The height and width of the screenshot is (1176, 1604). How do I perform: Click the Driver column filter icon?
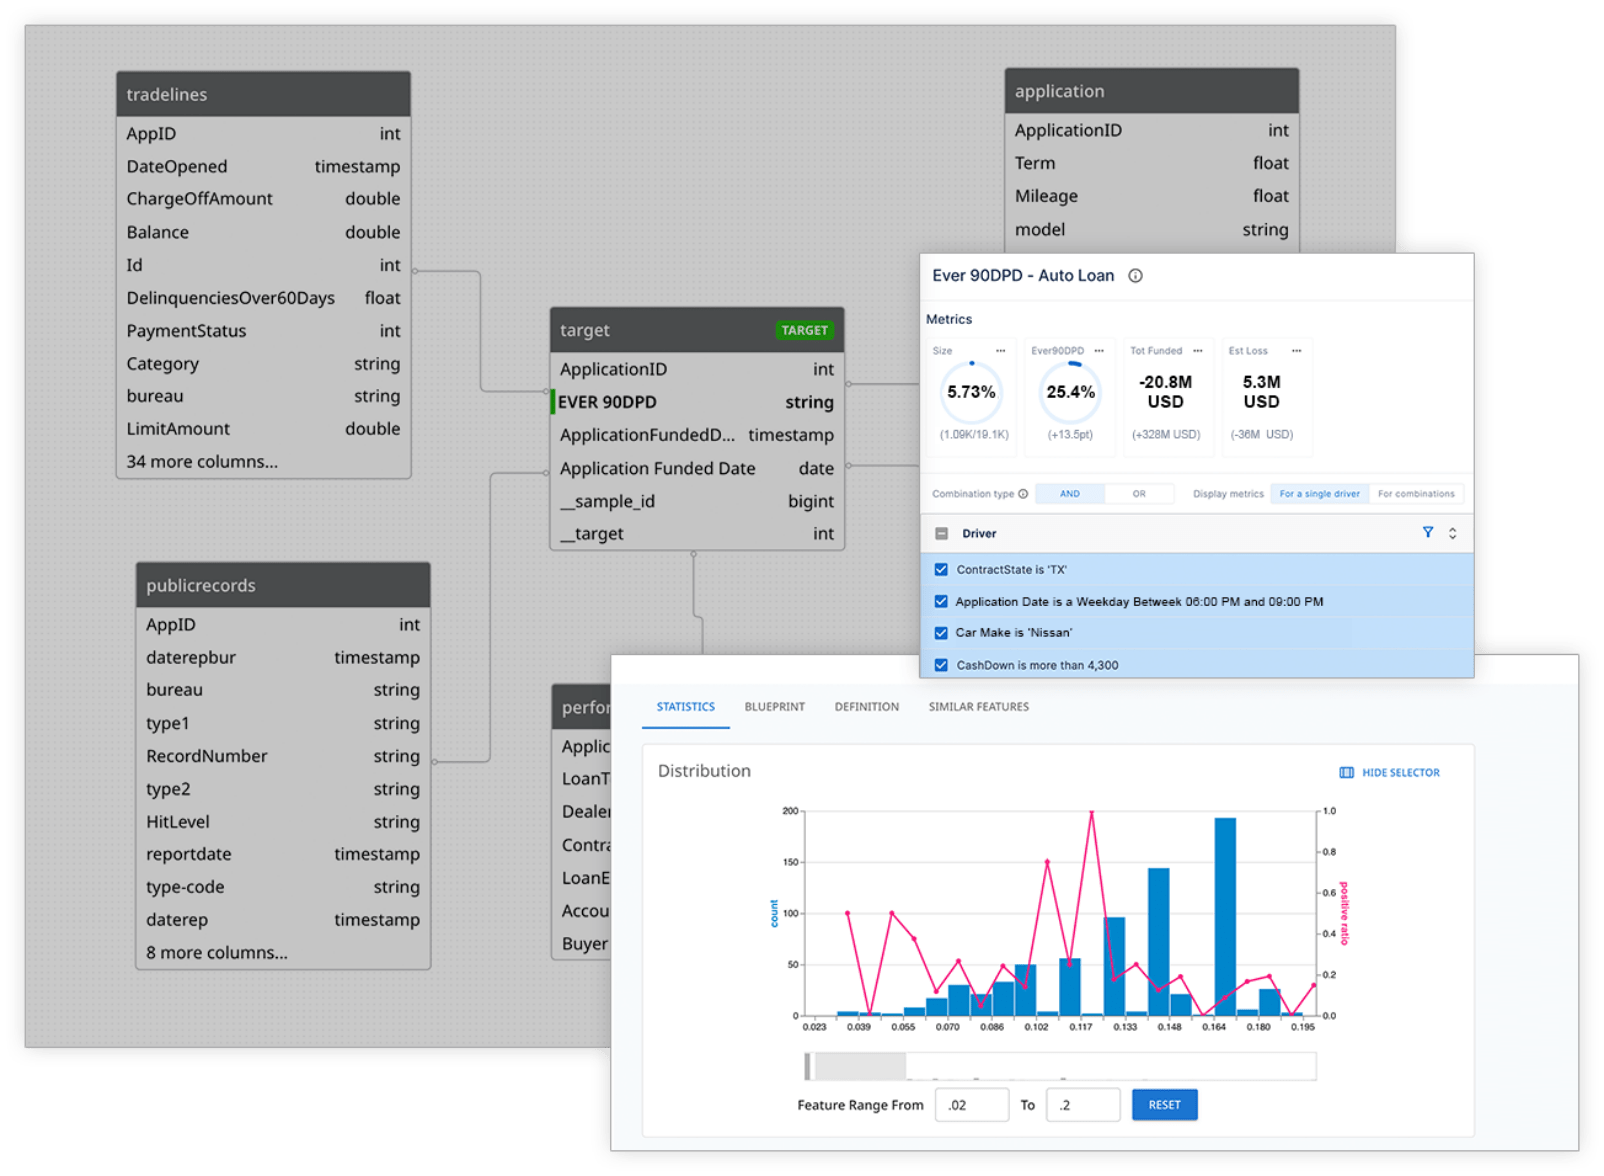1427,533
